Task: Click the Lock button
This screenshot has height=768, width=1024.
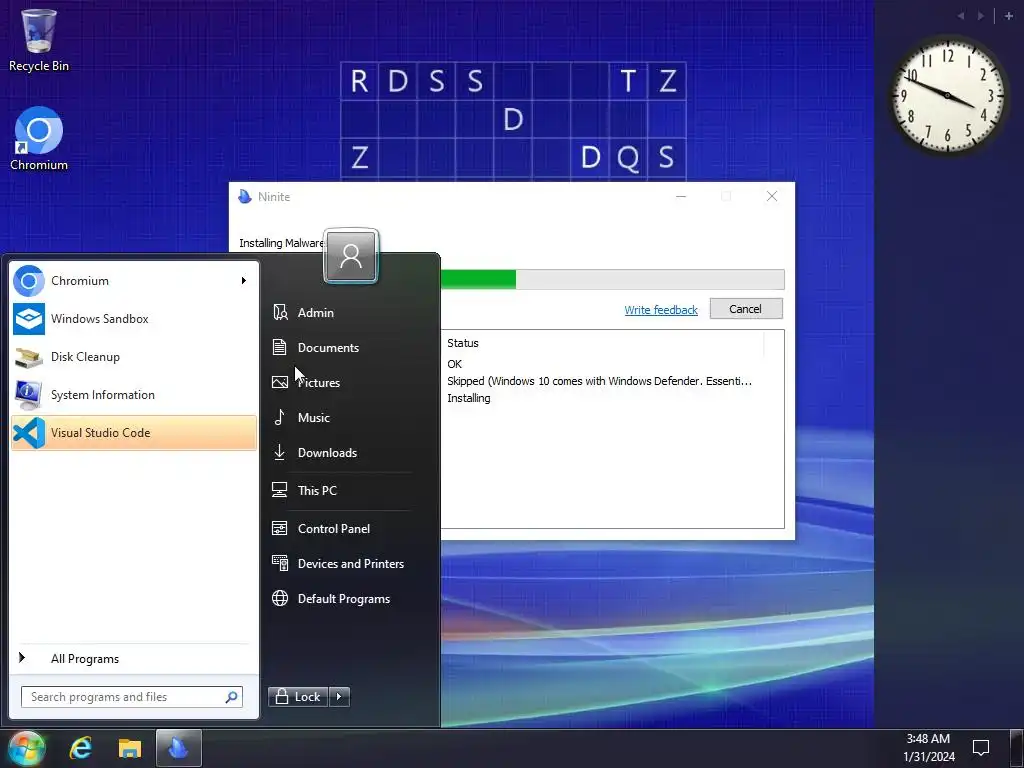Action: (x=298, y=697)
